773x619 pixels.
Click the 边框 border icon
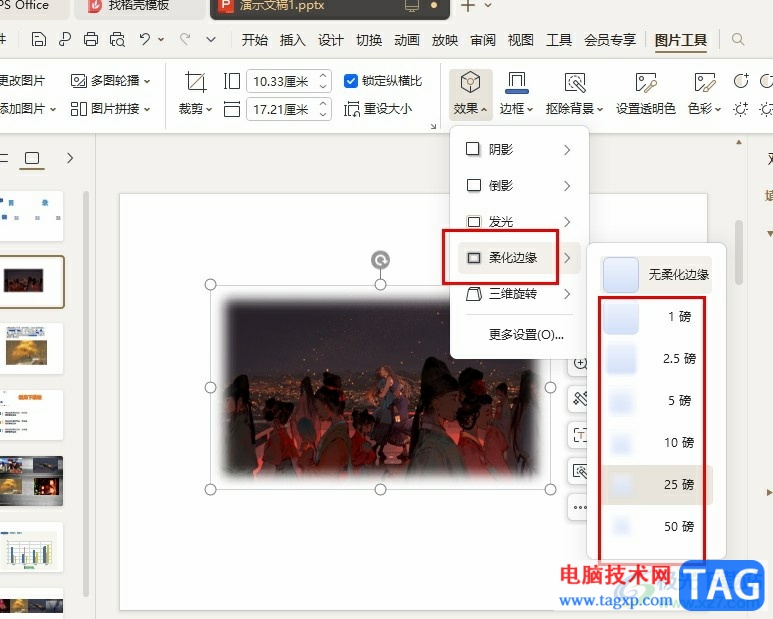(x=516, y=82)
